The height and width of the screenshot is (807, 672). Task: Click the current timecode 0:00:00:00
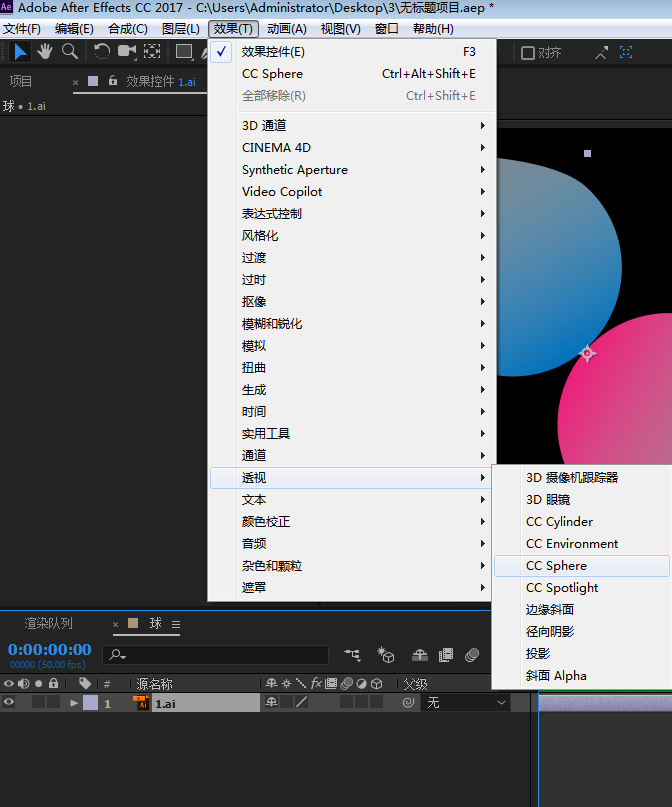click(49, 650)
